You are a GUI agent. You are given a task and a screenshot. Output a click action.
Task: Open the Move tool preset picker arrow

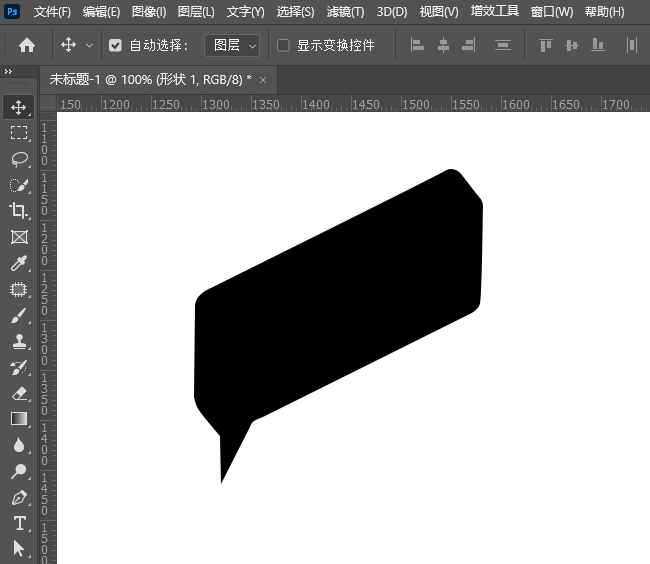(x=90, y=45)
